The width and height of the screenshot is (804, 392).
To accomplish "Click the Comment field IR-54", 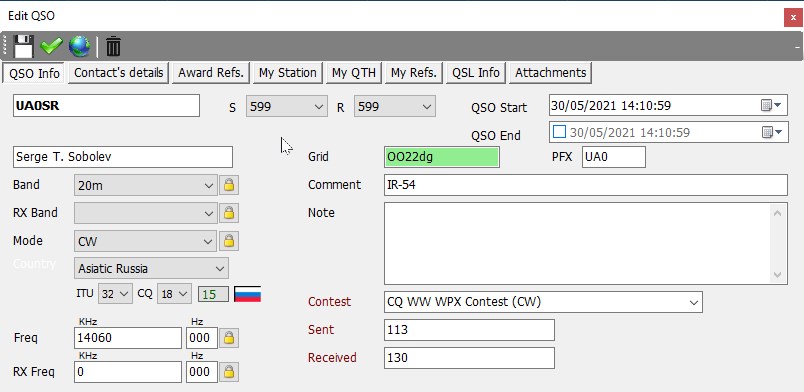I will tap(586, 185).
